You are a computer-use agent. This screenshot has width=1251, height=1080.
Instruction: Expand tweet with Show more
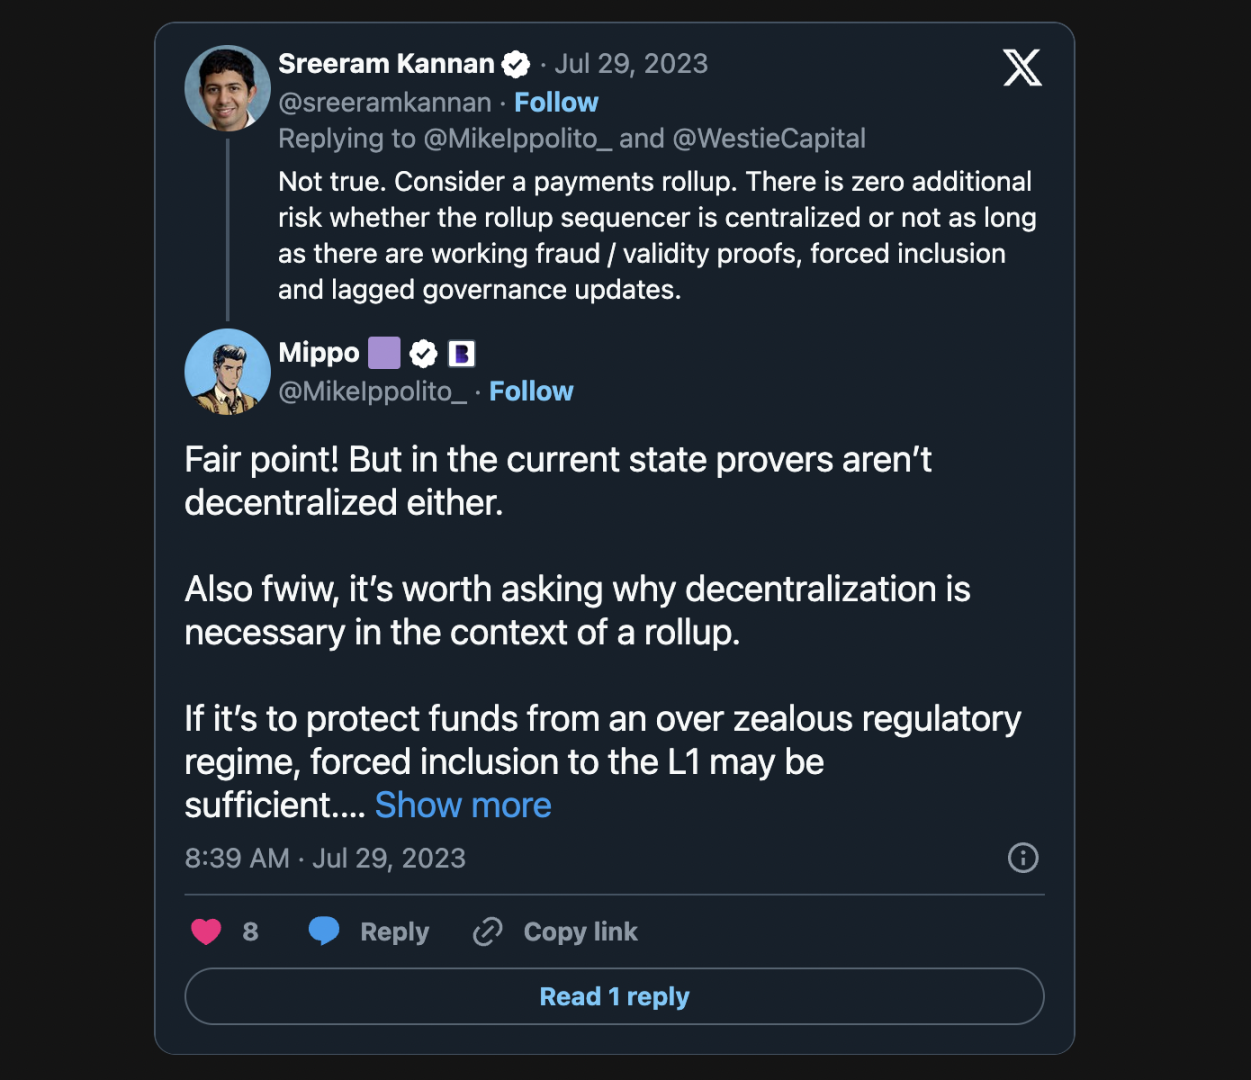[463, 805]
